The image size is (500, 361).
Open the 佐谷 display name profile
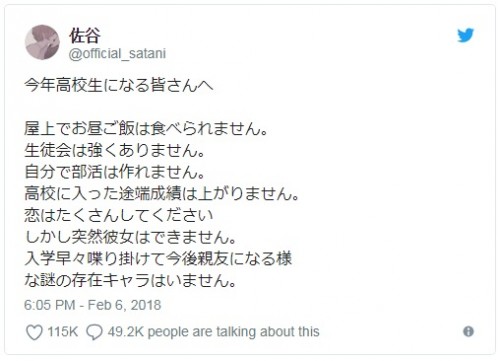coord(85,36)
